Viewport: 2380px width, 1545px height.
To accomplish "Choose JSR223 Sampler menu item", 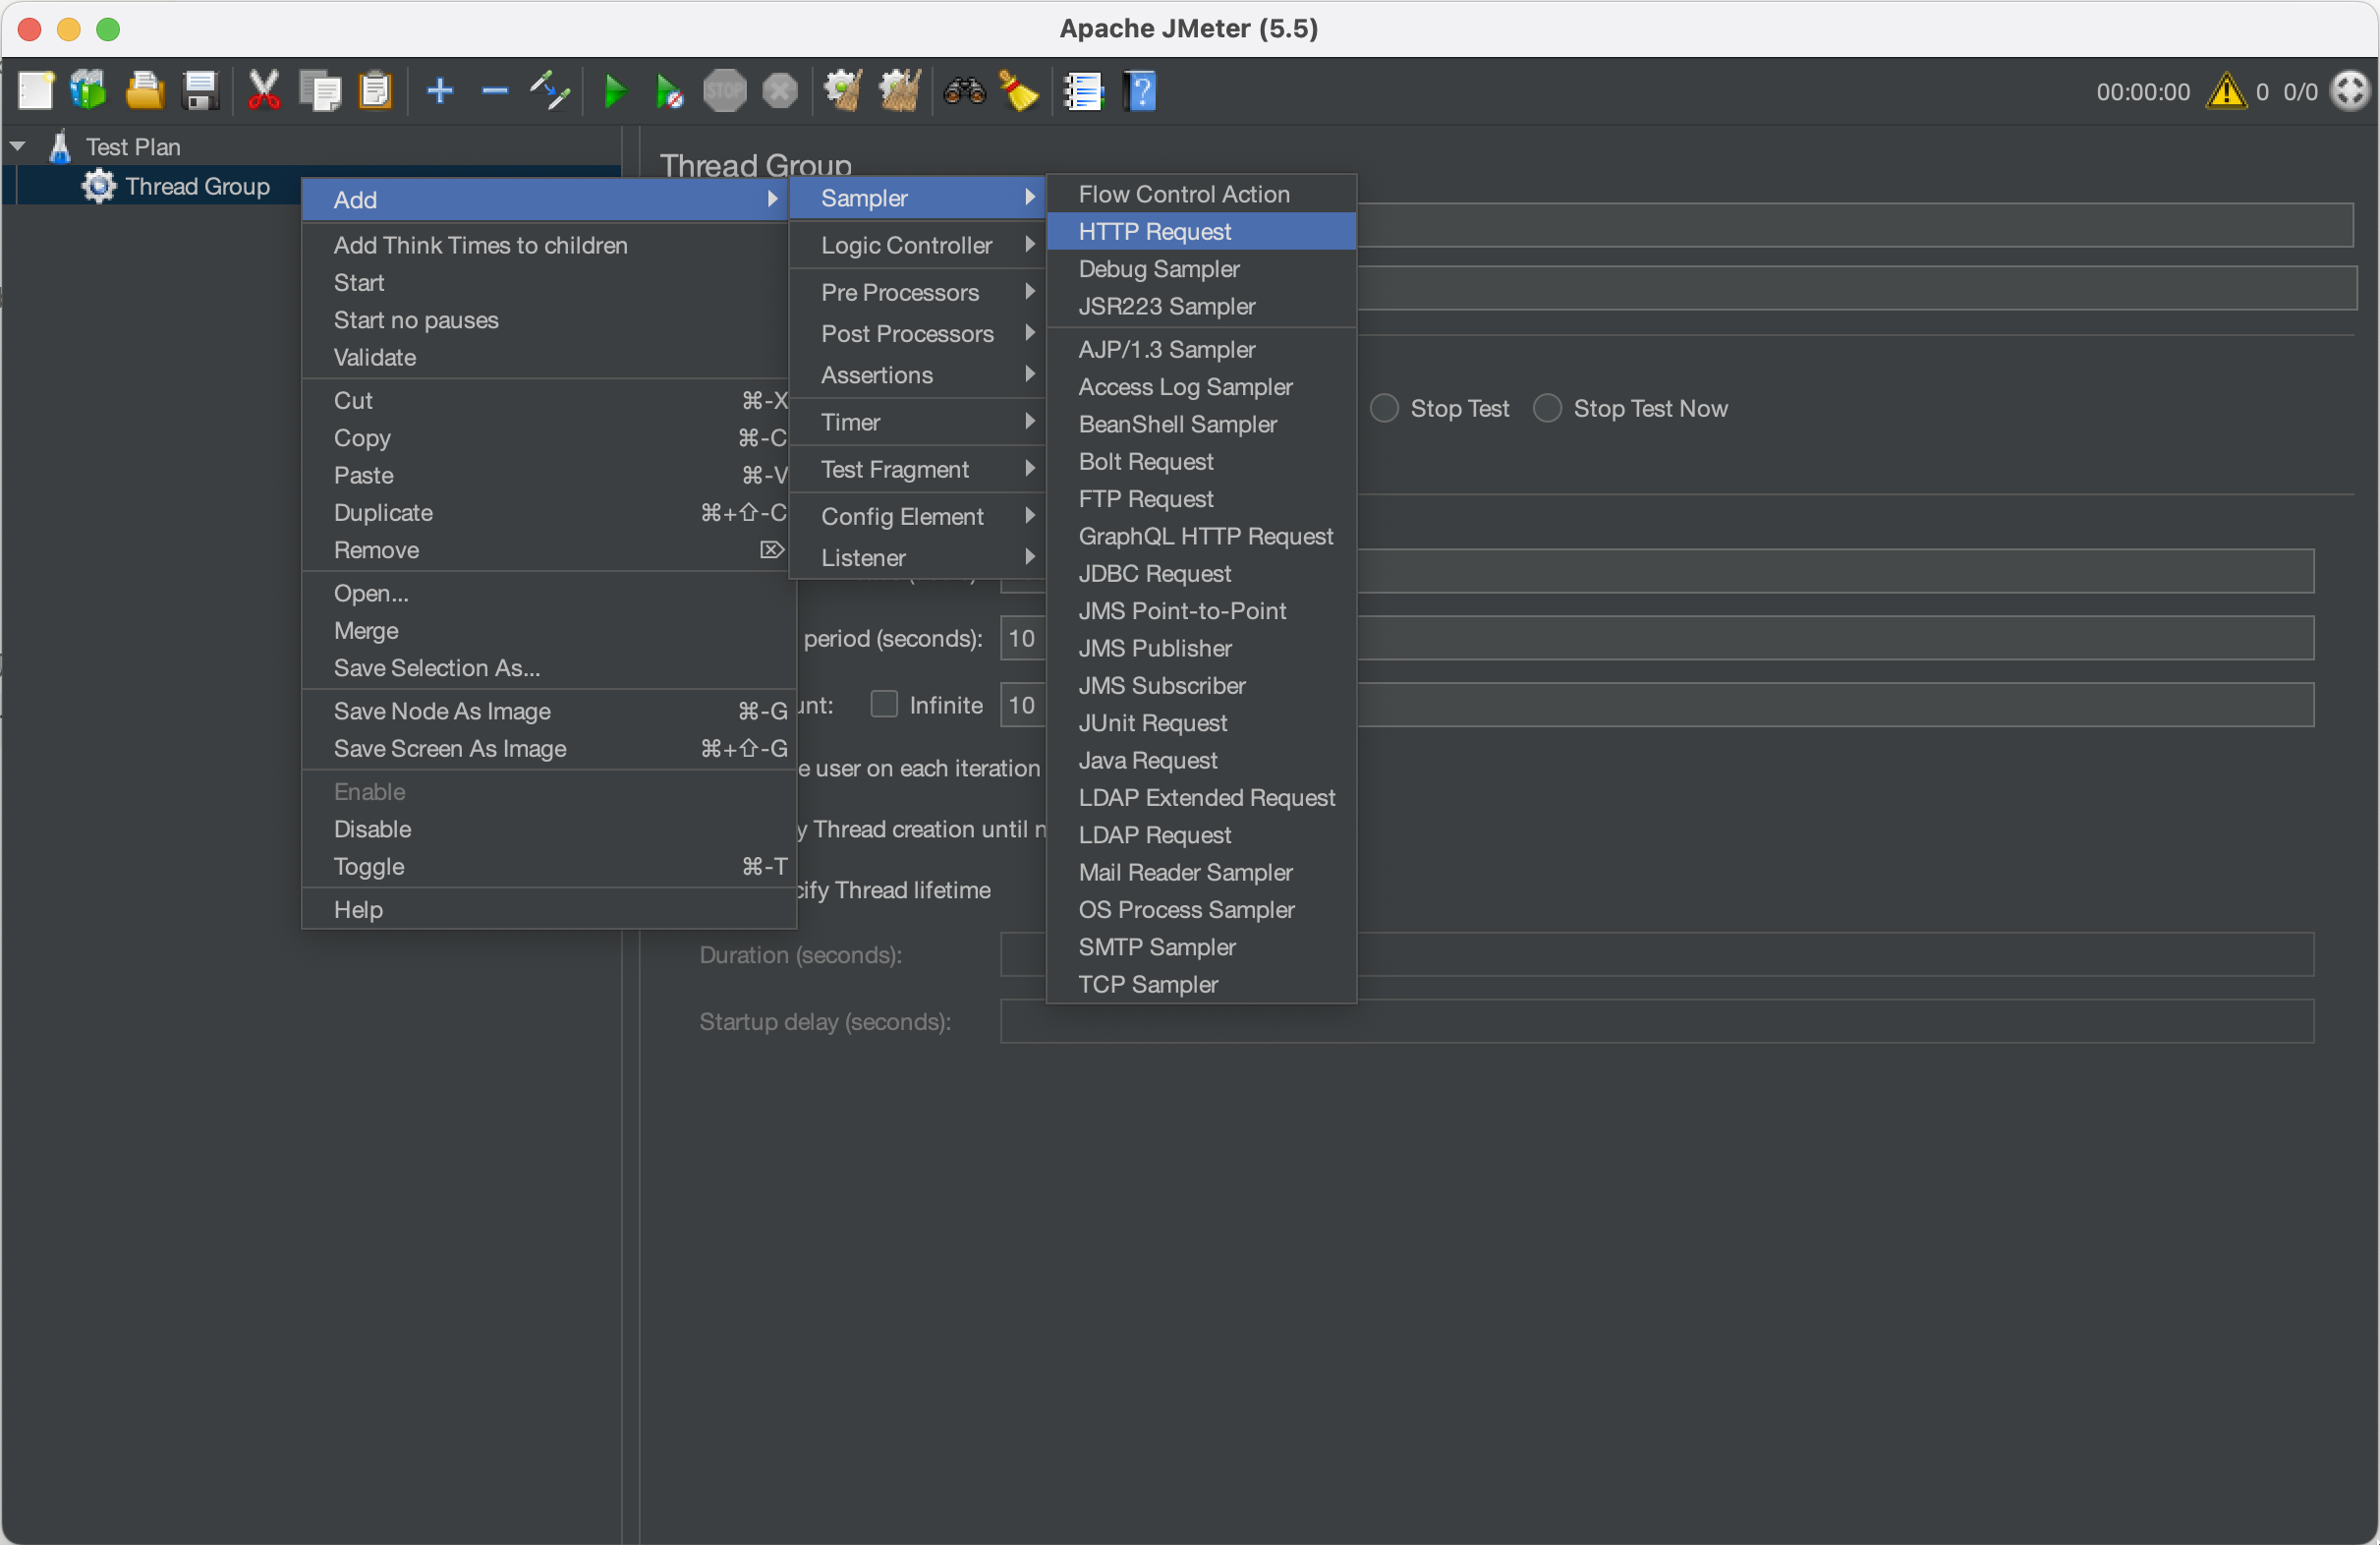I will (1201, 306).
